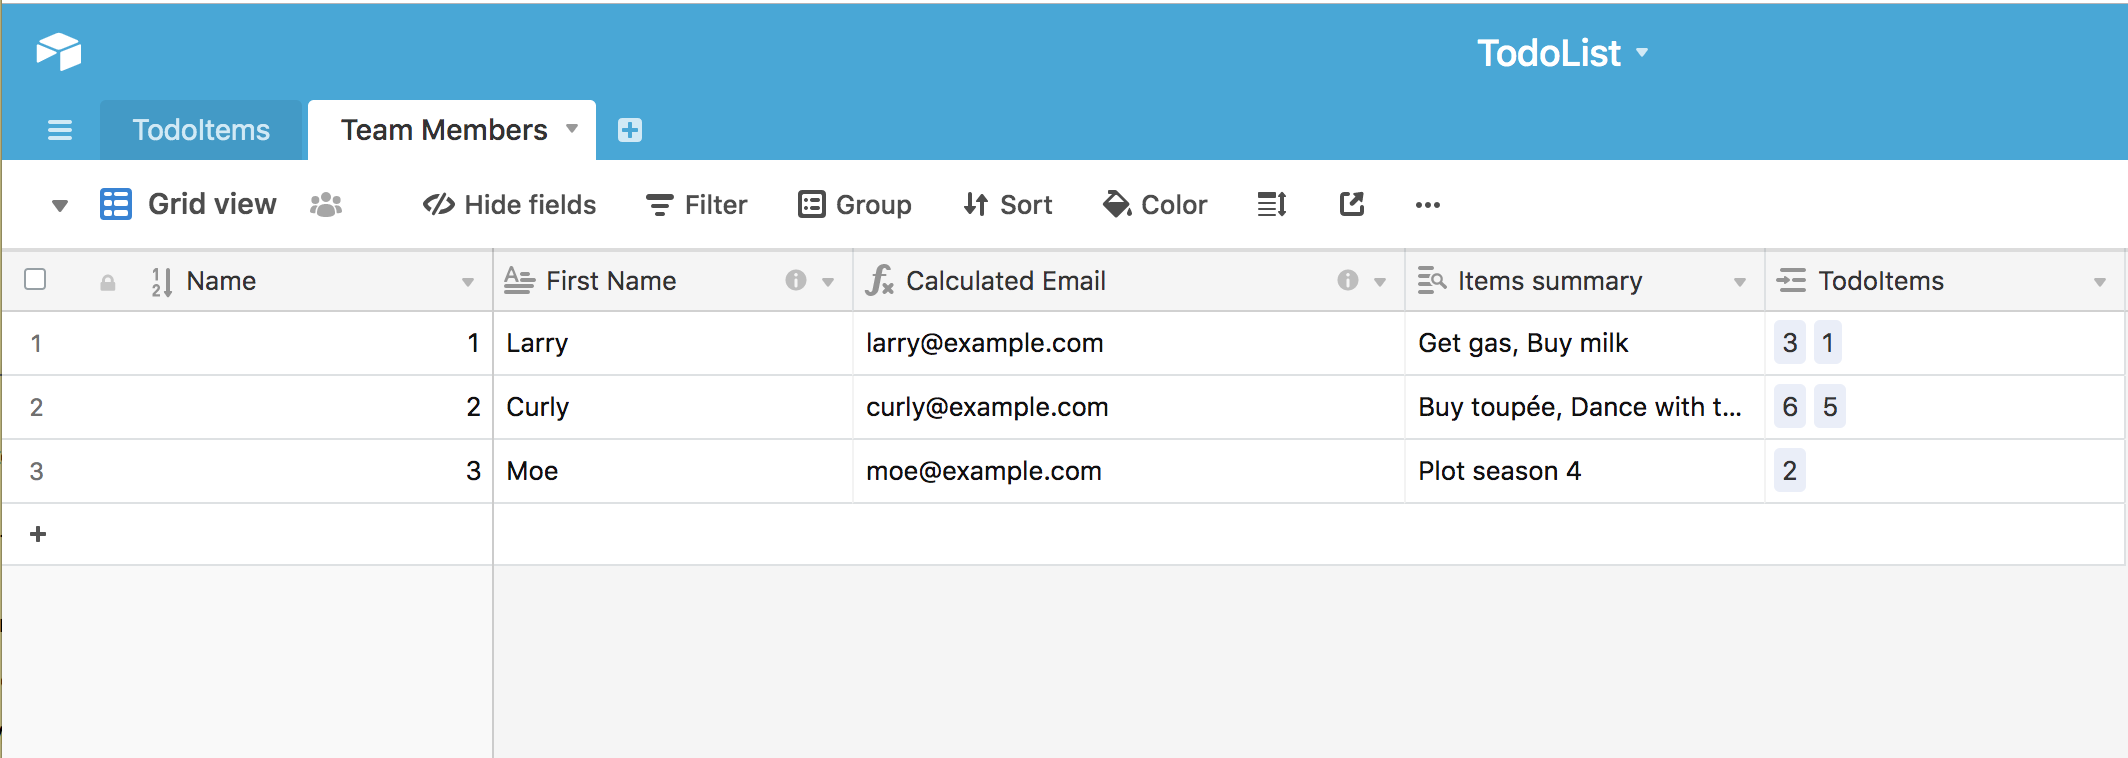Toggle the select all rows checkbox

click(35, 279)
